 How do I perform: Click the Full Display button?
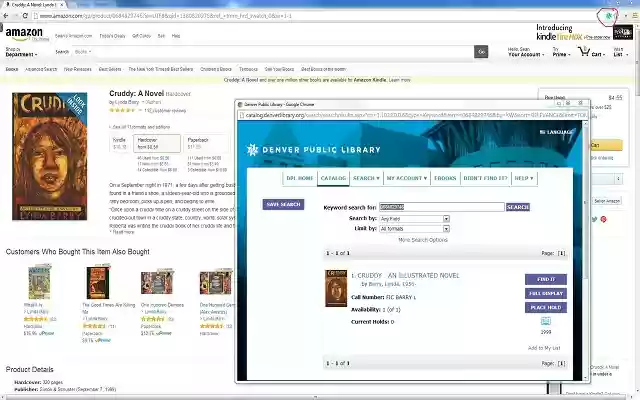[546, 293]
